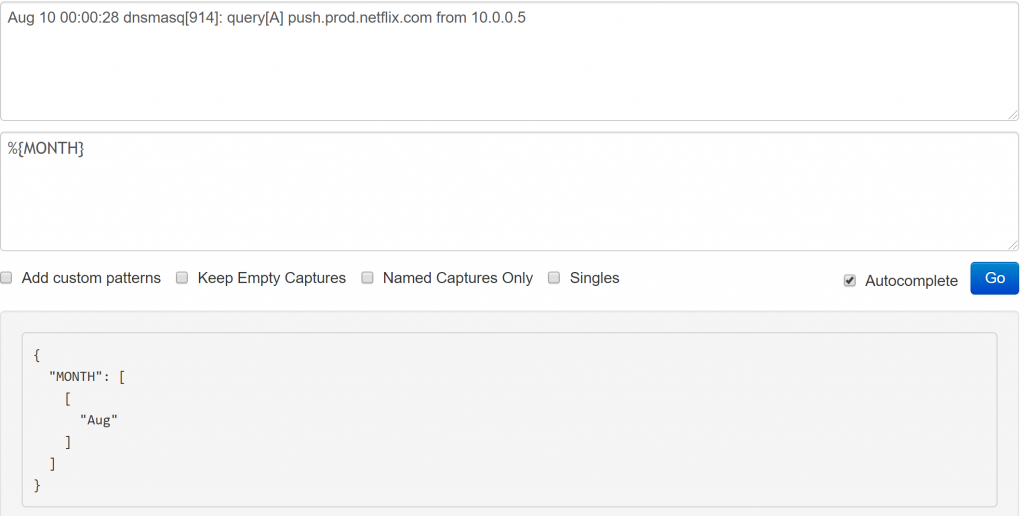Click dnsmasq[914] in the log line
1024x516 pixels.
tap(172, 18)
